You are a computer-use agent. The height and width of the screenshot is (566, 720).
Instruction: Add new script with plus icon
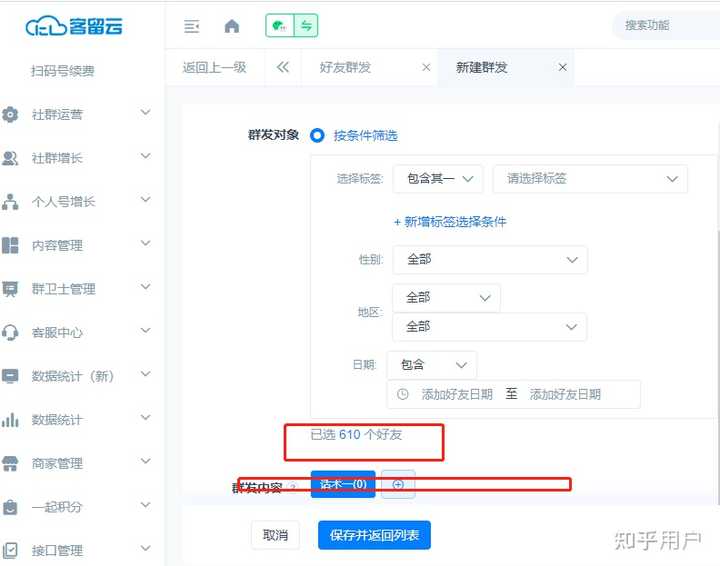point(398,485)
